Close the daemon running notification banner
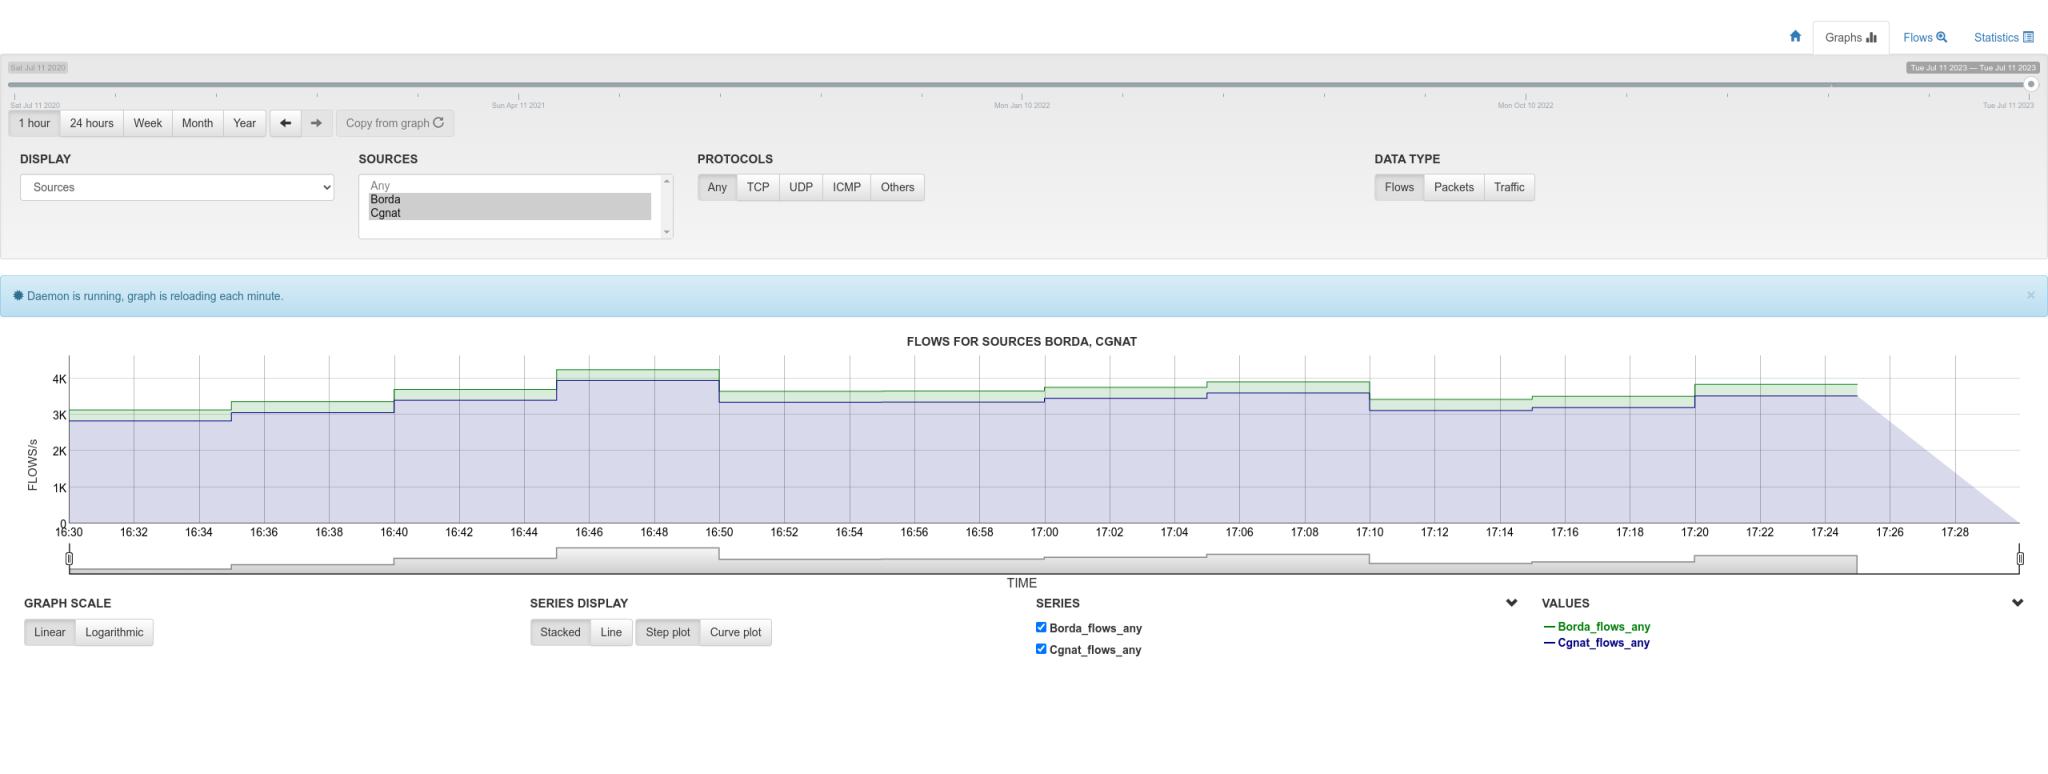This screenshot has height=774, width=2048. coord(2030,296)
